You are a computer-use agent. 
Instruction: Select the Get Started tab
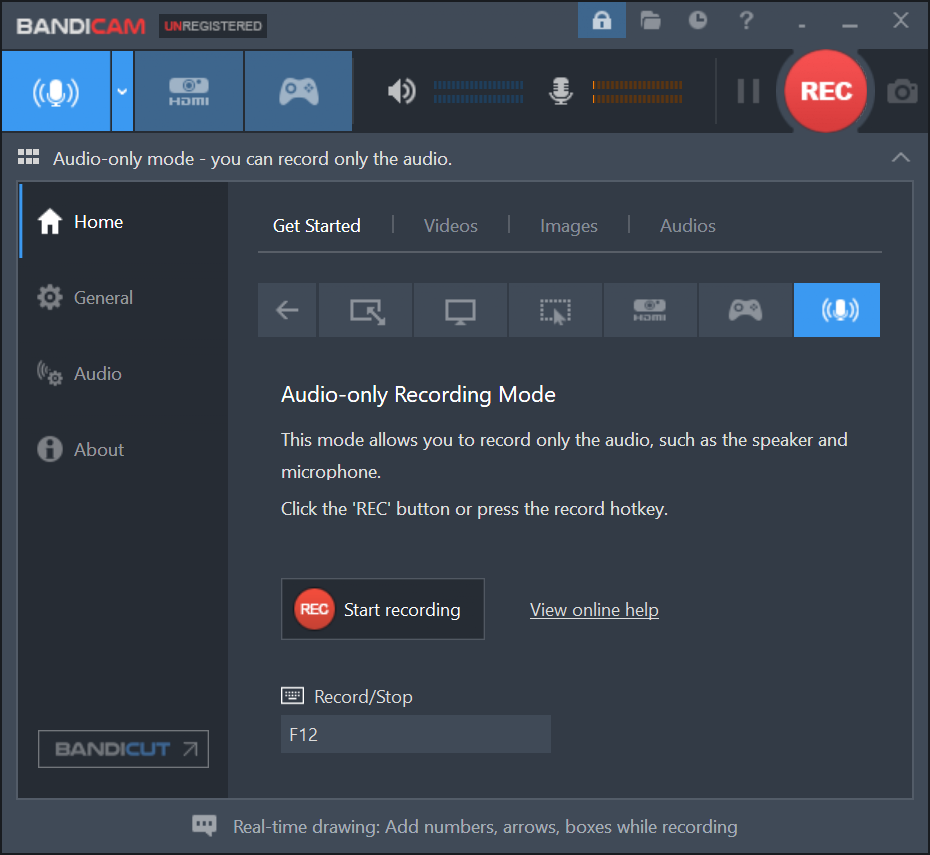coord(317,226)
